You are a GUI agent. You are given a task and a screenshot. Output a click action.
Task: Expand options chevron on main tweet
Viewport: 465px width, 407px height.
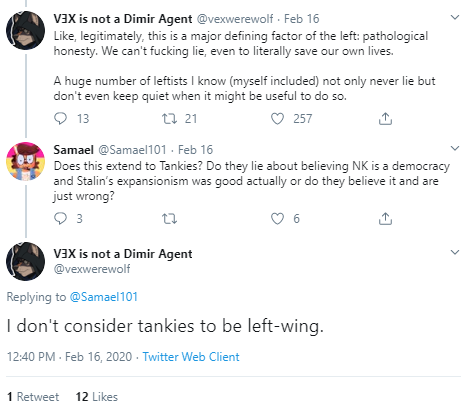click(455, 252)
